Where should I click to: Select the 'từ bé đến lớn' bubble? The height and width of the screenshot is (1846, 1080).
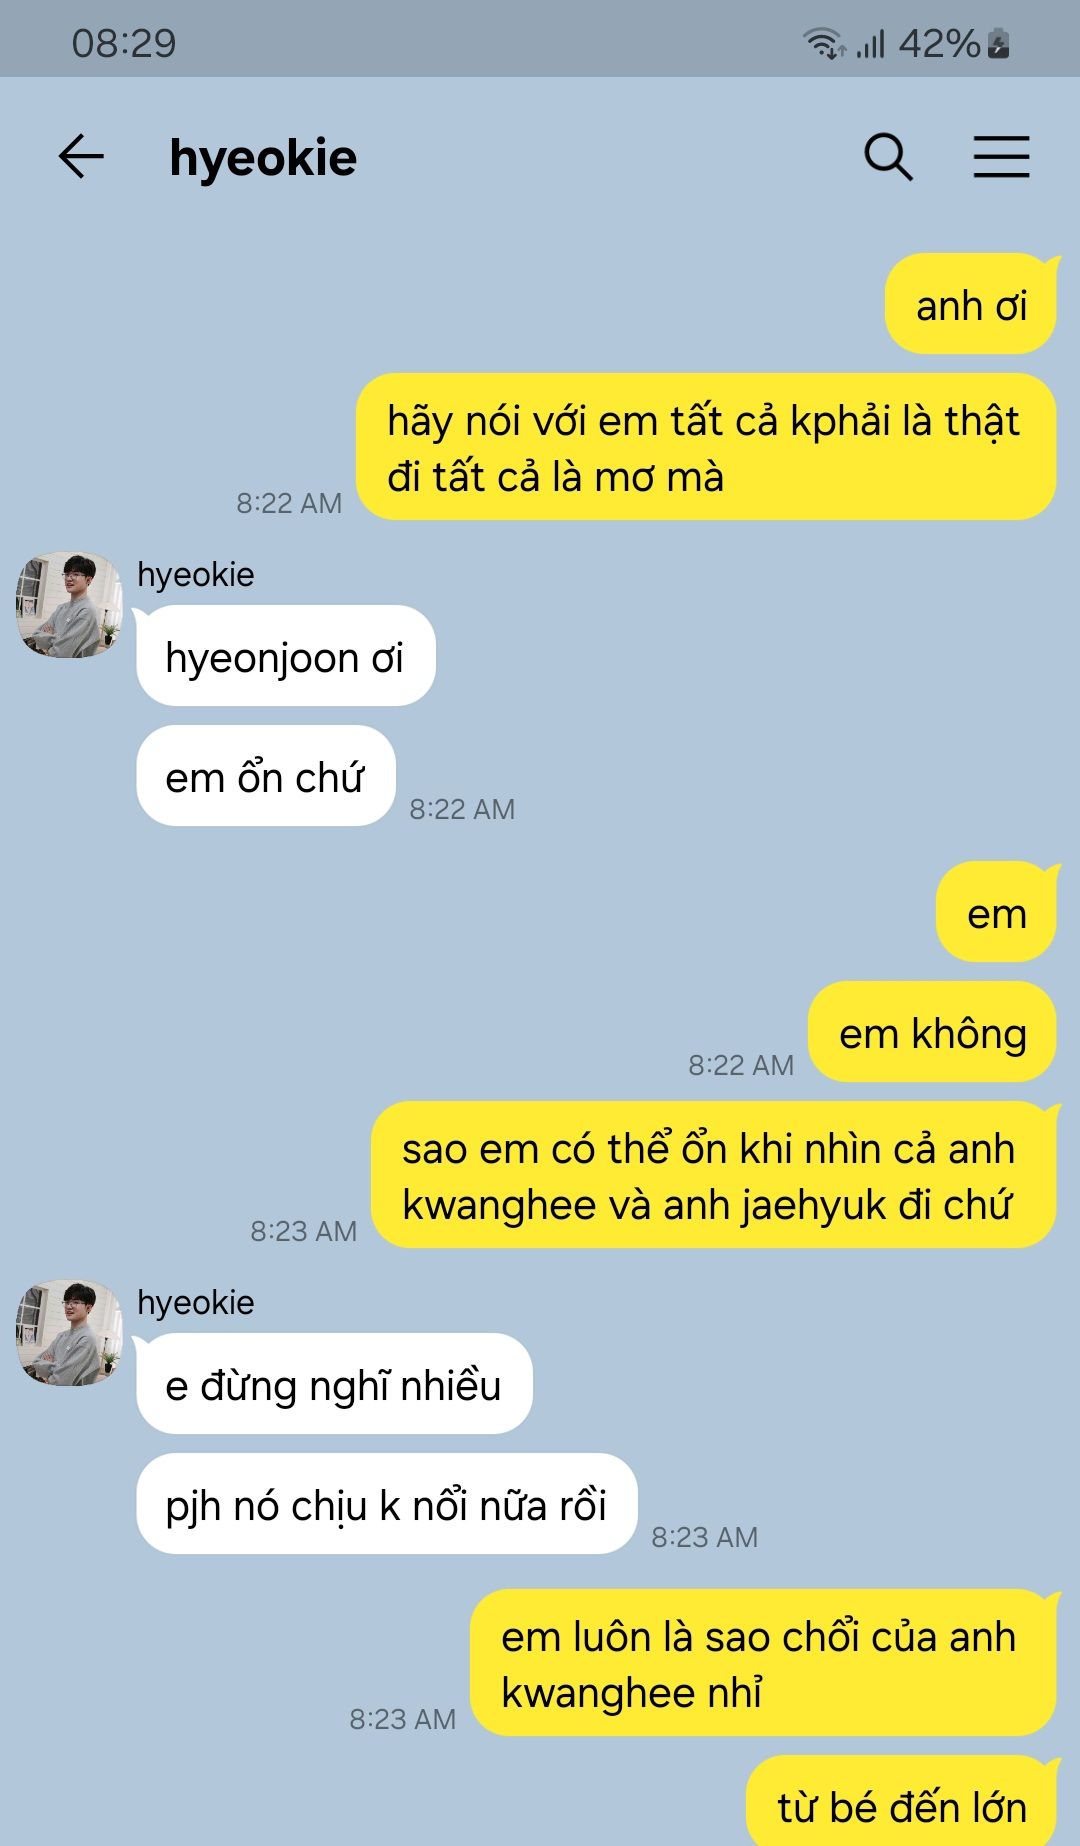tap(902, 1801)
